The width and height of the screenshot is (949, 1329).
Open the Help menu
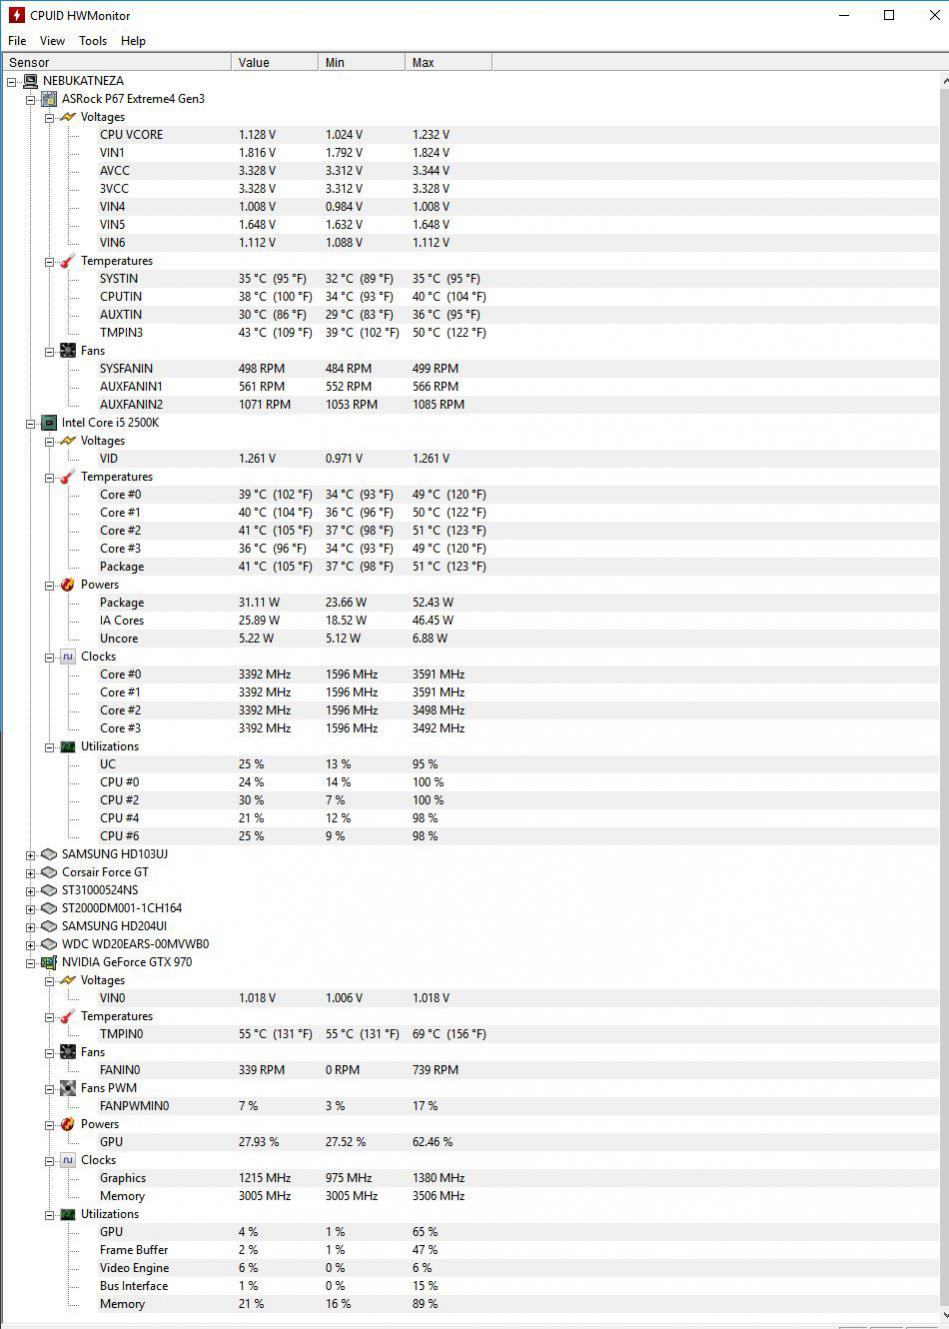point(133,41)
